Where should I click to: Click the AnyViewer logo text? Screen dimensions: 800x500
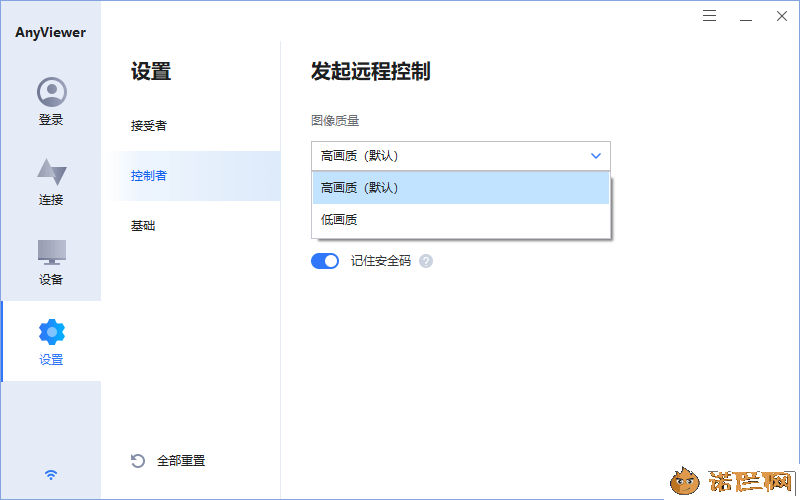[51, 33]
